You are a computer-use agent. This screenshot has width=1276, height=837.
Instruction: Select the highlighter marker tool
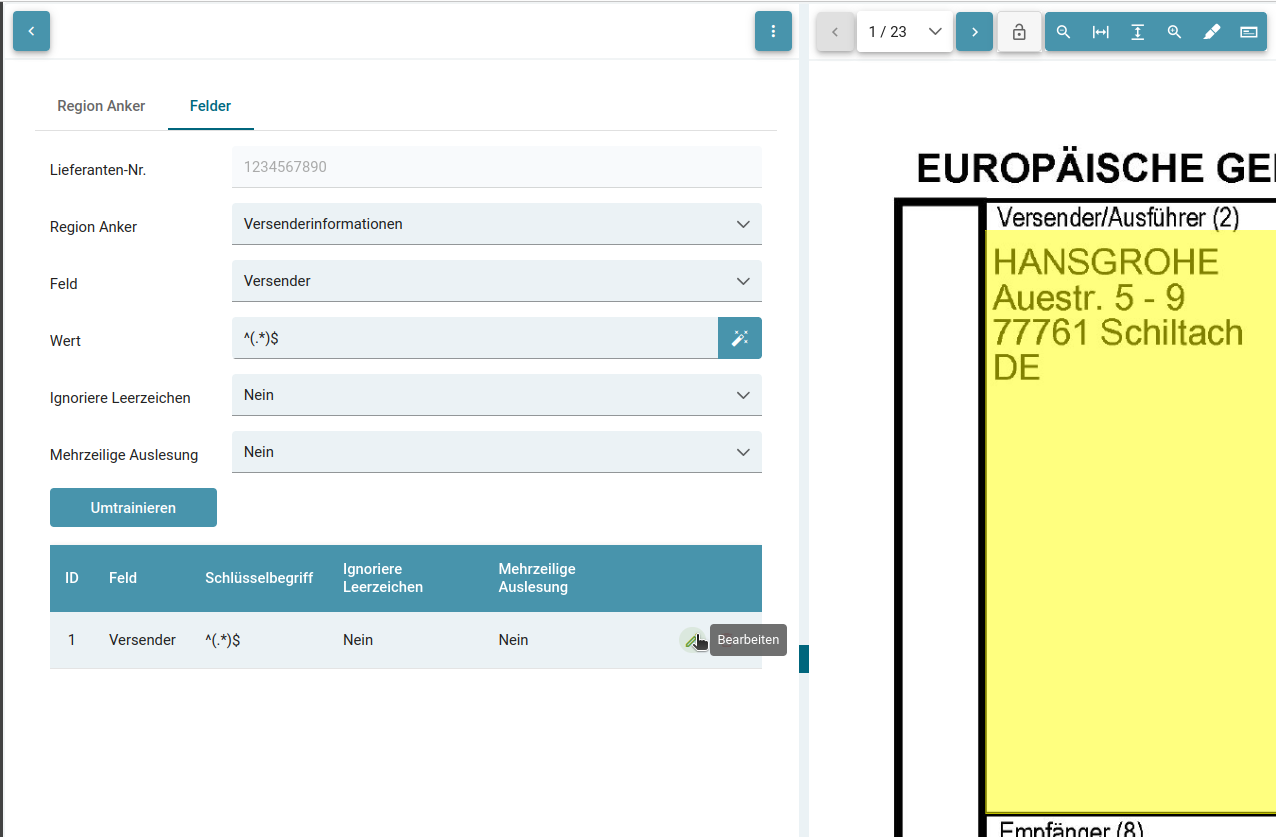point(1211,32)
